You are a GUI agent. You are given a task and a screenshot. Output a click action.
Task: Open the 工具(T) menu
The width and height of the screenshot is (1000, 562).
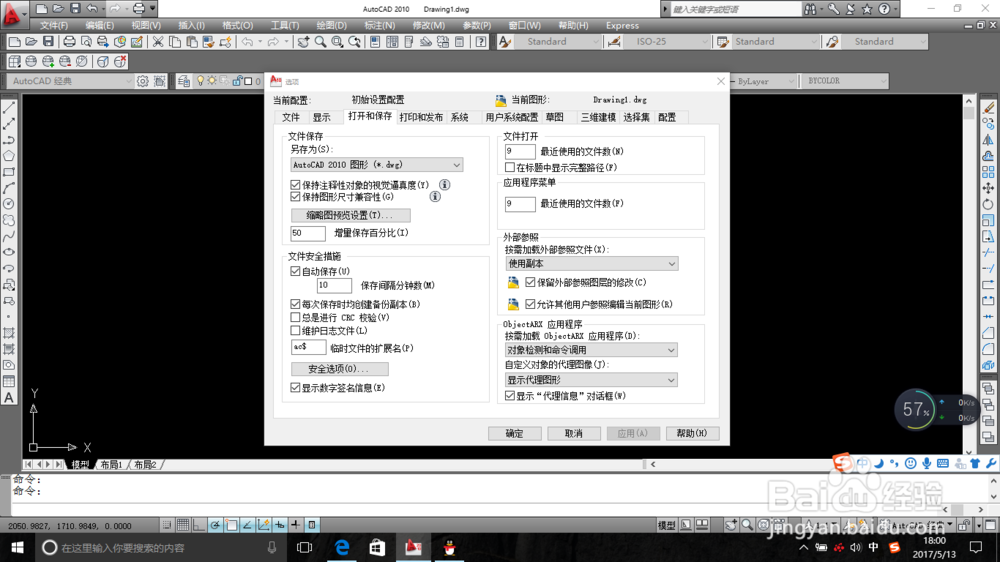click(284, 26)
